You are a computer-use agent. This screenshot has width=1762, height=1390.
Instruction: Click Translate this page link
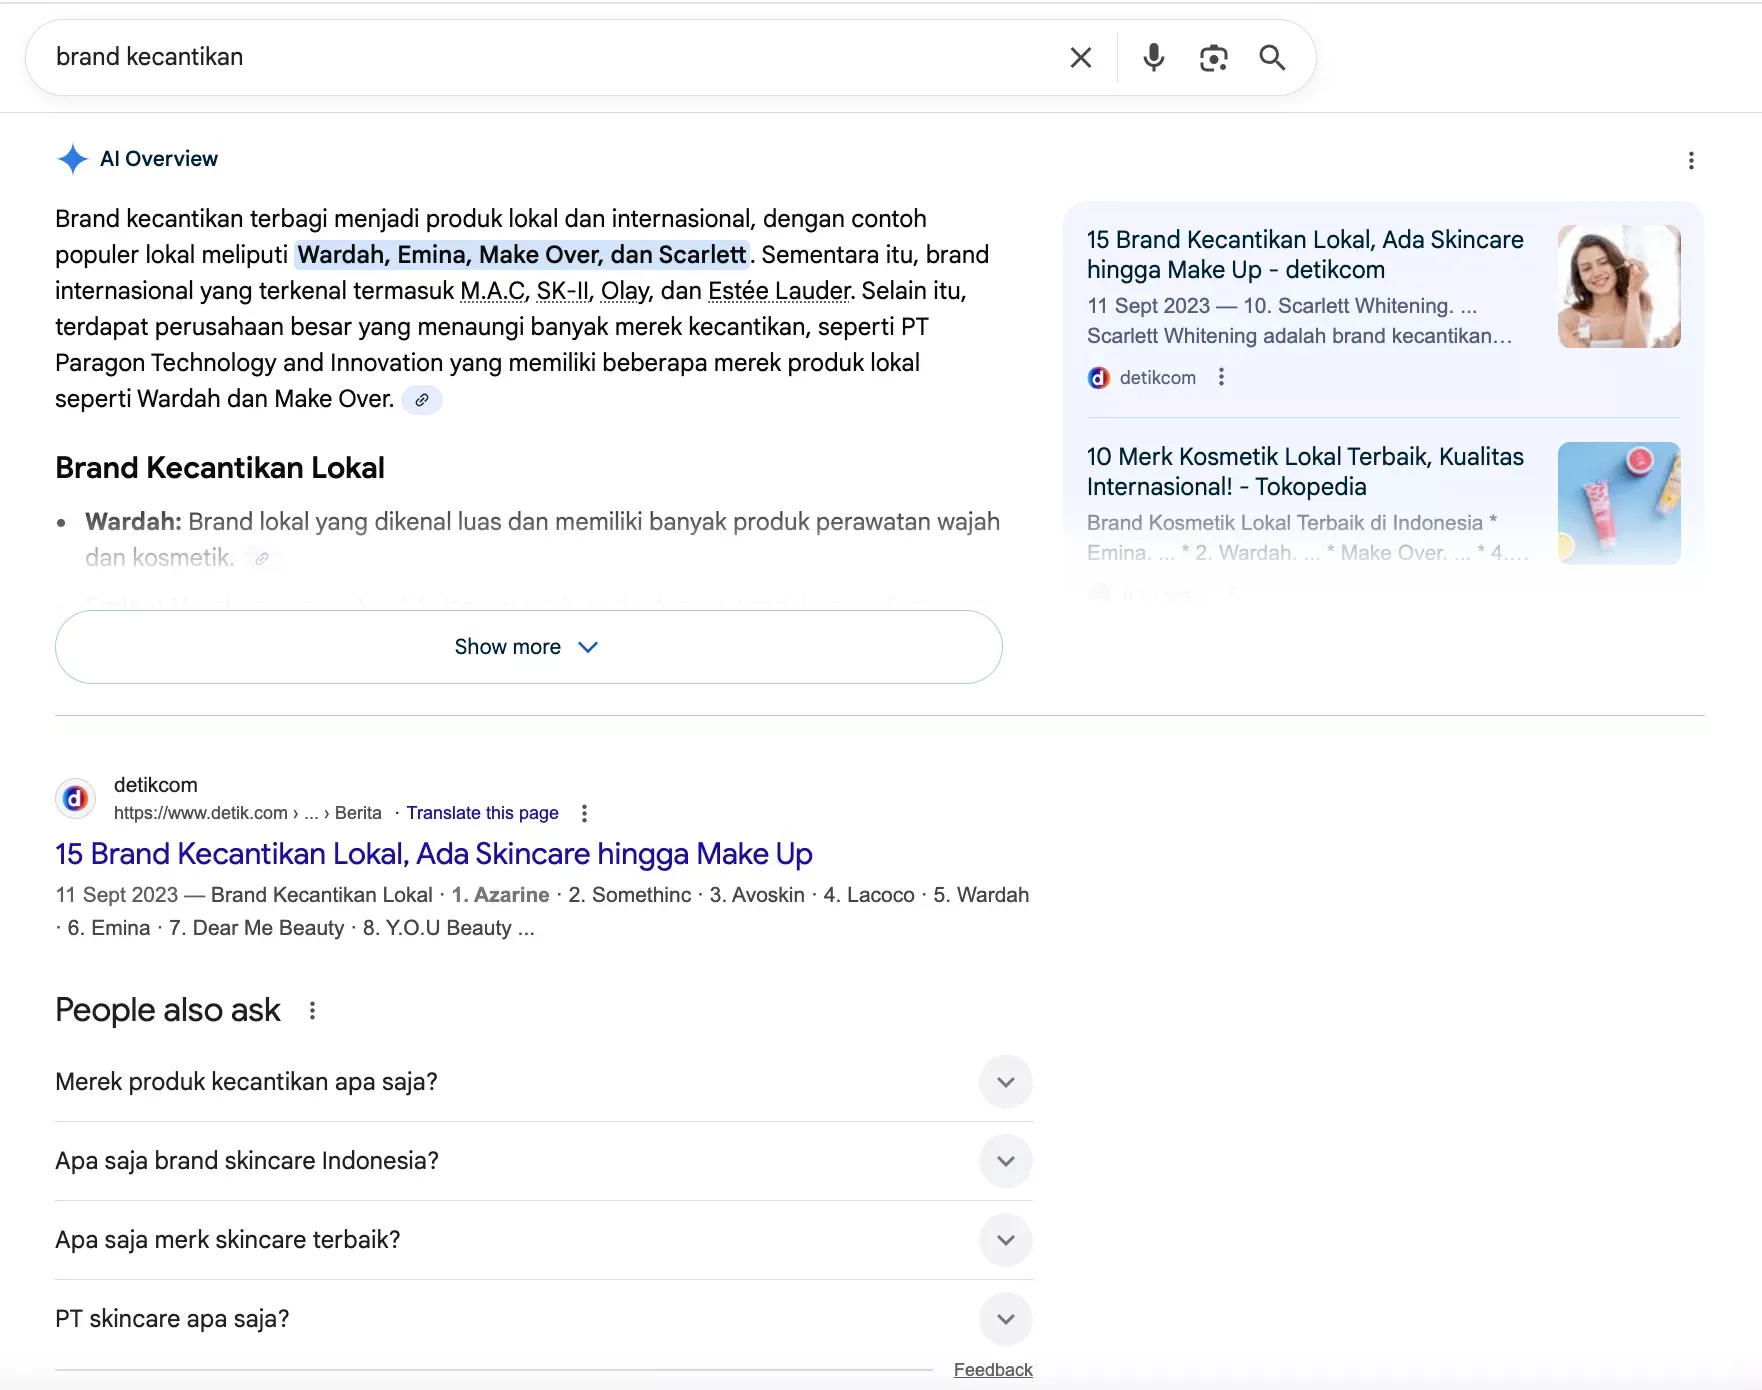click(x=482, y=813)
